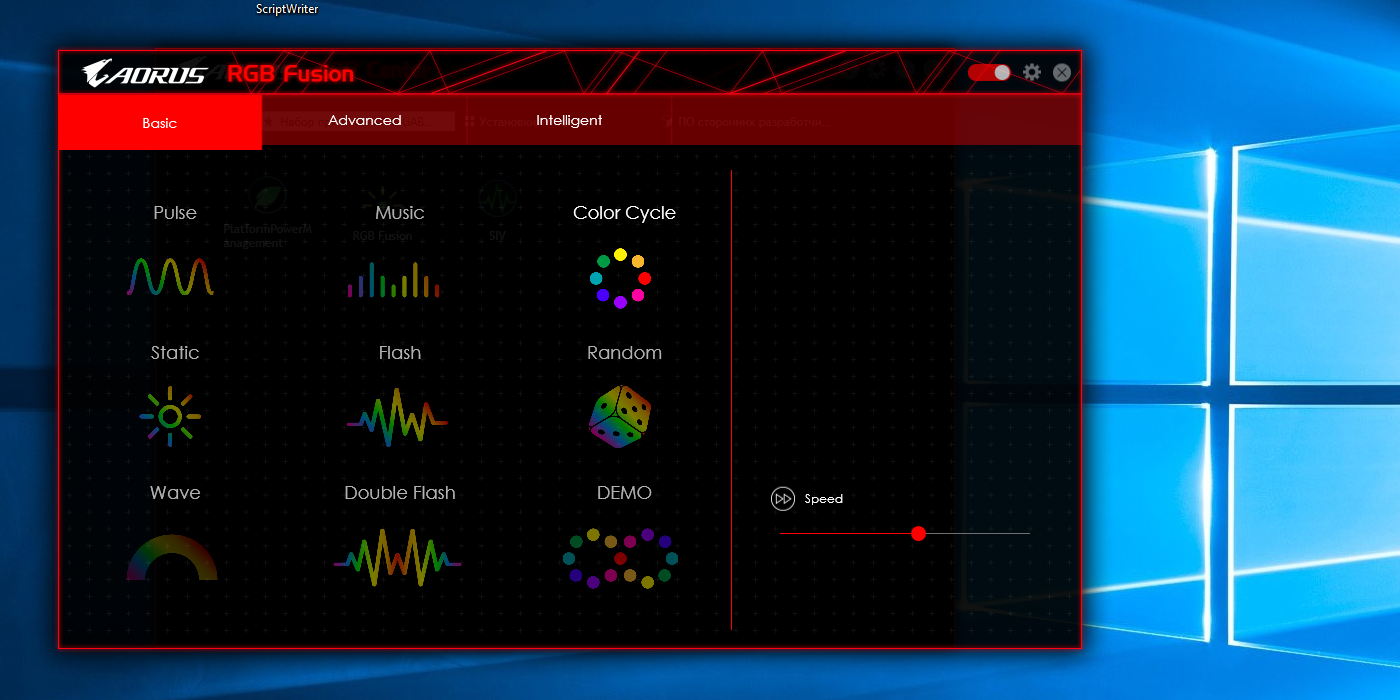Pick the Double Flash waveform icon
The image size is (1400, 700).
[x=397, y=557]
